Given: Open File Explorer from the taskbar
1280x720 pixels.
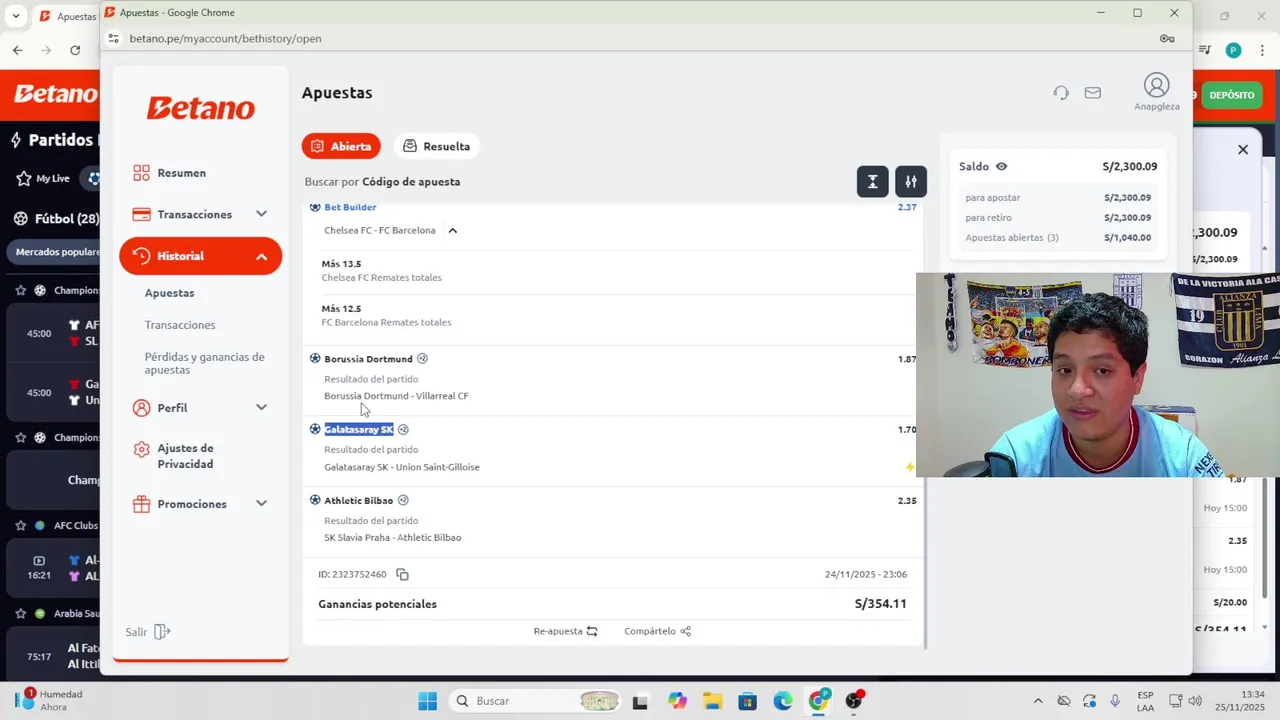Looking at the screenshot, I should tap(712, 701).
